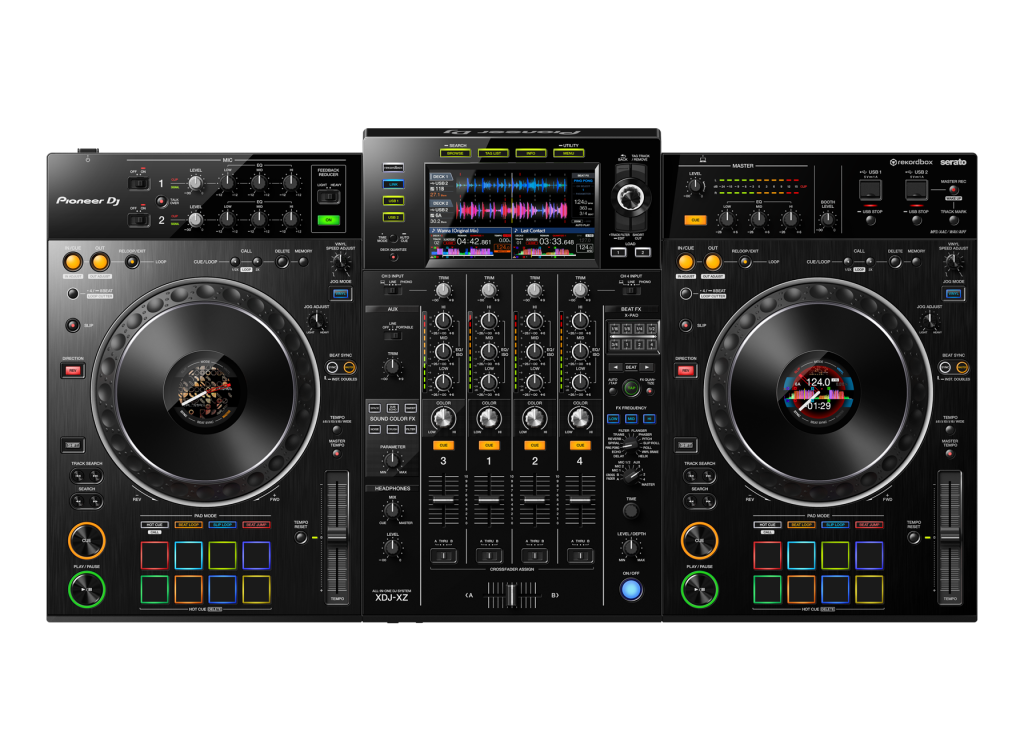Flip the CH 3 INPUT selector switch

[x=392, y=290]
